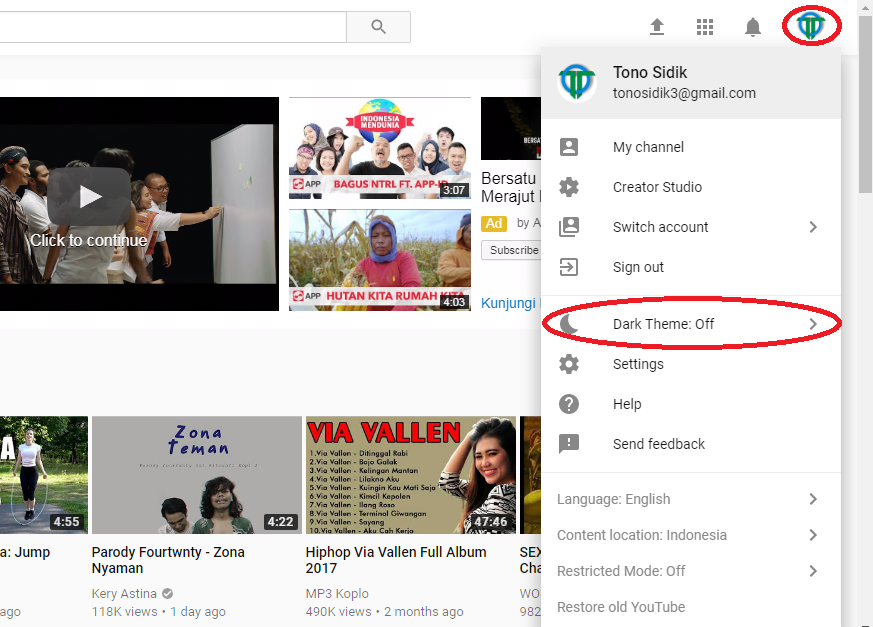The image size is (873, 627).
Task: Open the Jump rope video thumbnail 4:55
Action: [x=44, y=475]
